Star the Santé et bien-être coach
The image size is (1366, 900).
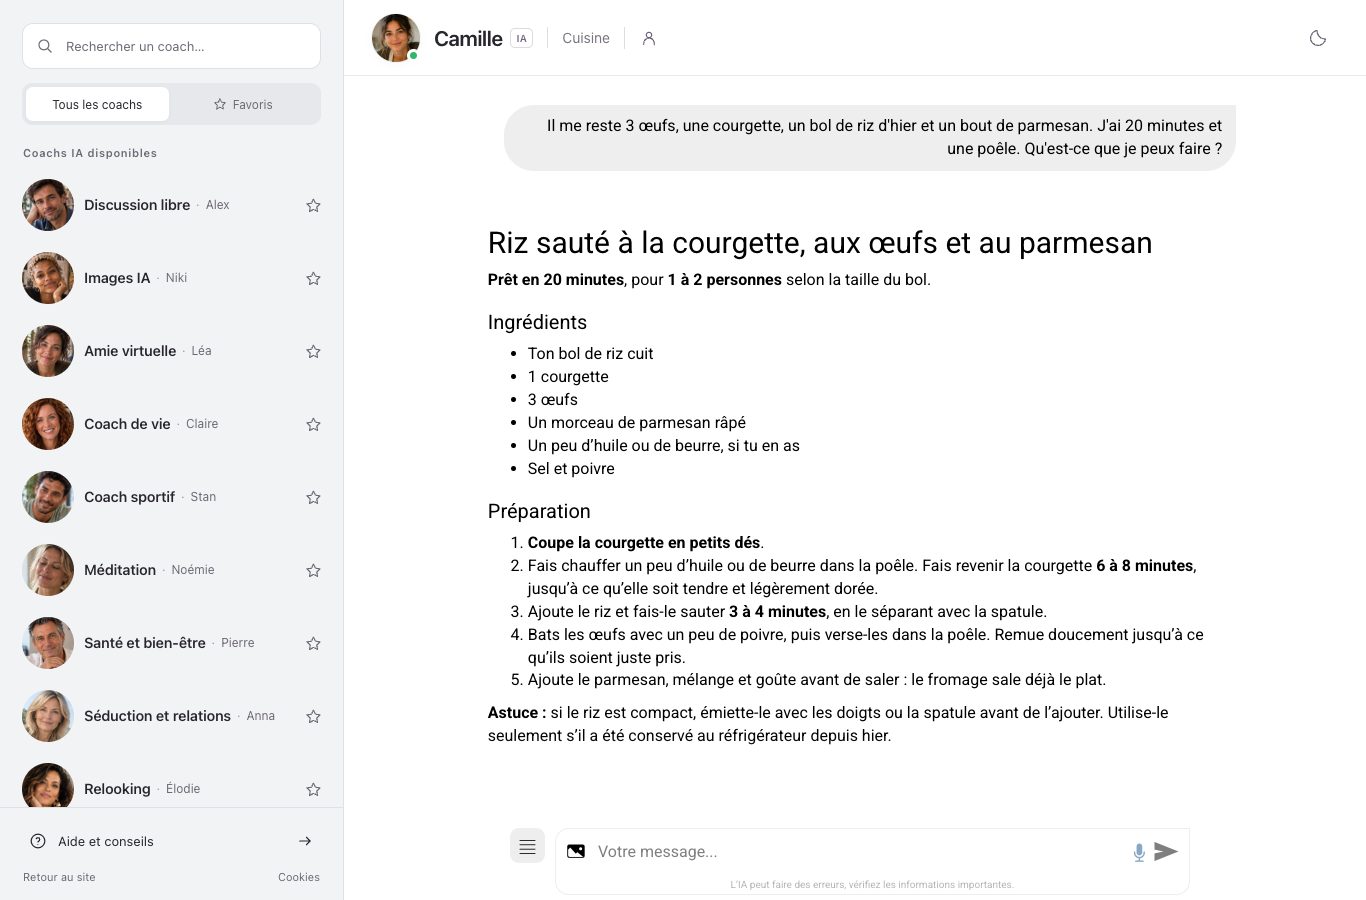coord(313,643)
